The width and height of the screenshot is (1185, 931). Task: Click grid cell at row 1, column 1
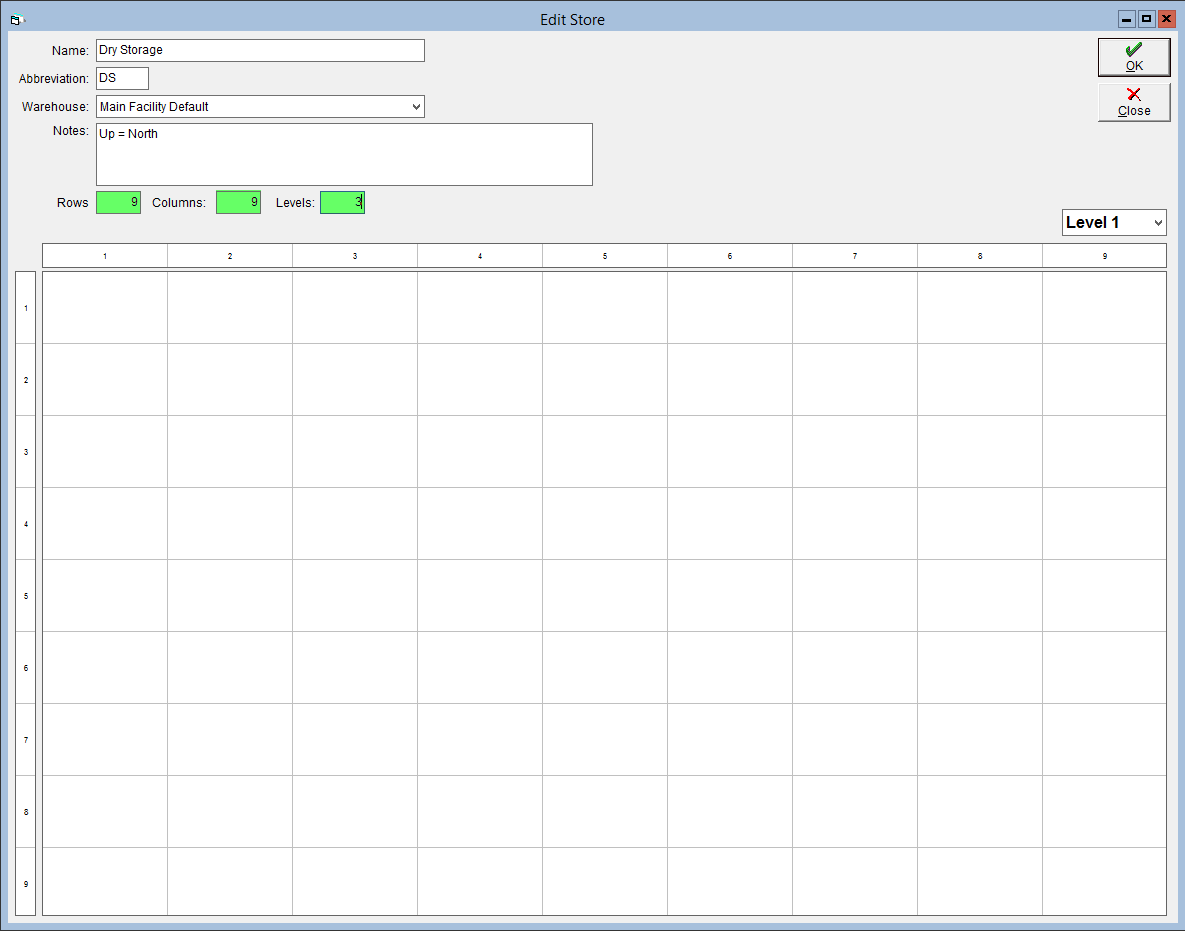[105, 308]
